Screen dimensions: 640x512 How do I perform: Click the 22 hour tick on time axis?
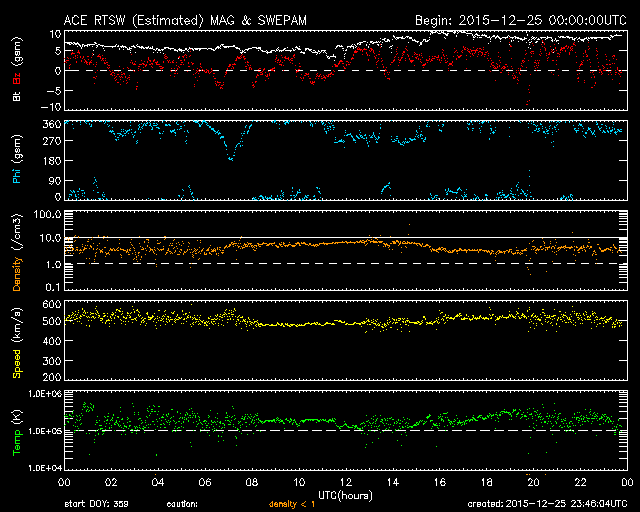[578, 483]
